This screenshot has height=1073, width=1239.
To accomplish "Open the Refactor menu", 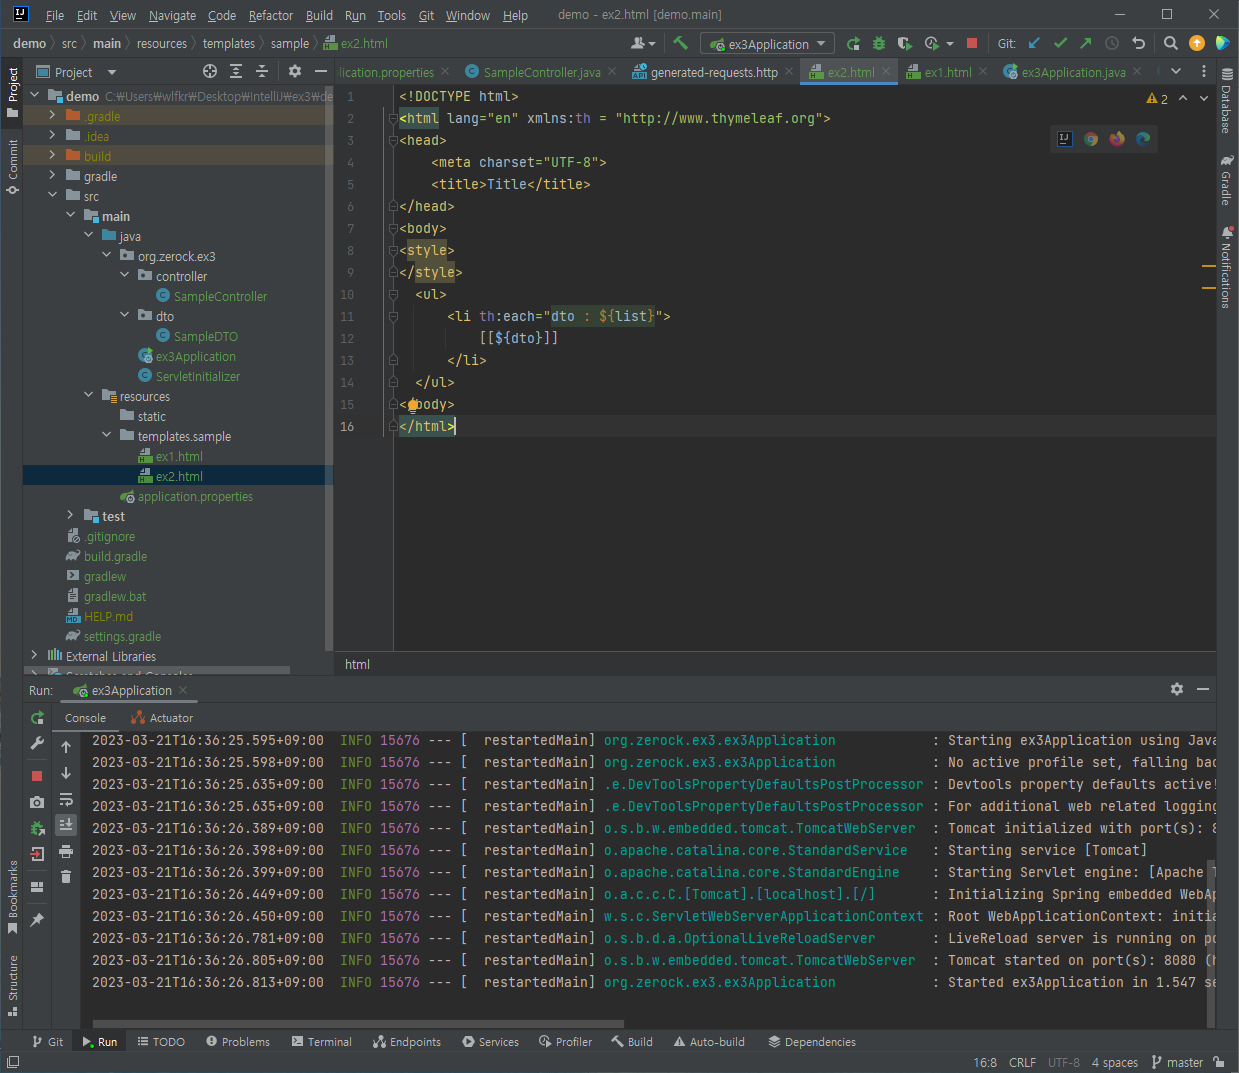I will click(x=271, y=15).
